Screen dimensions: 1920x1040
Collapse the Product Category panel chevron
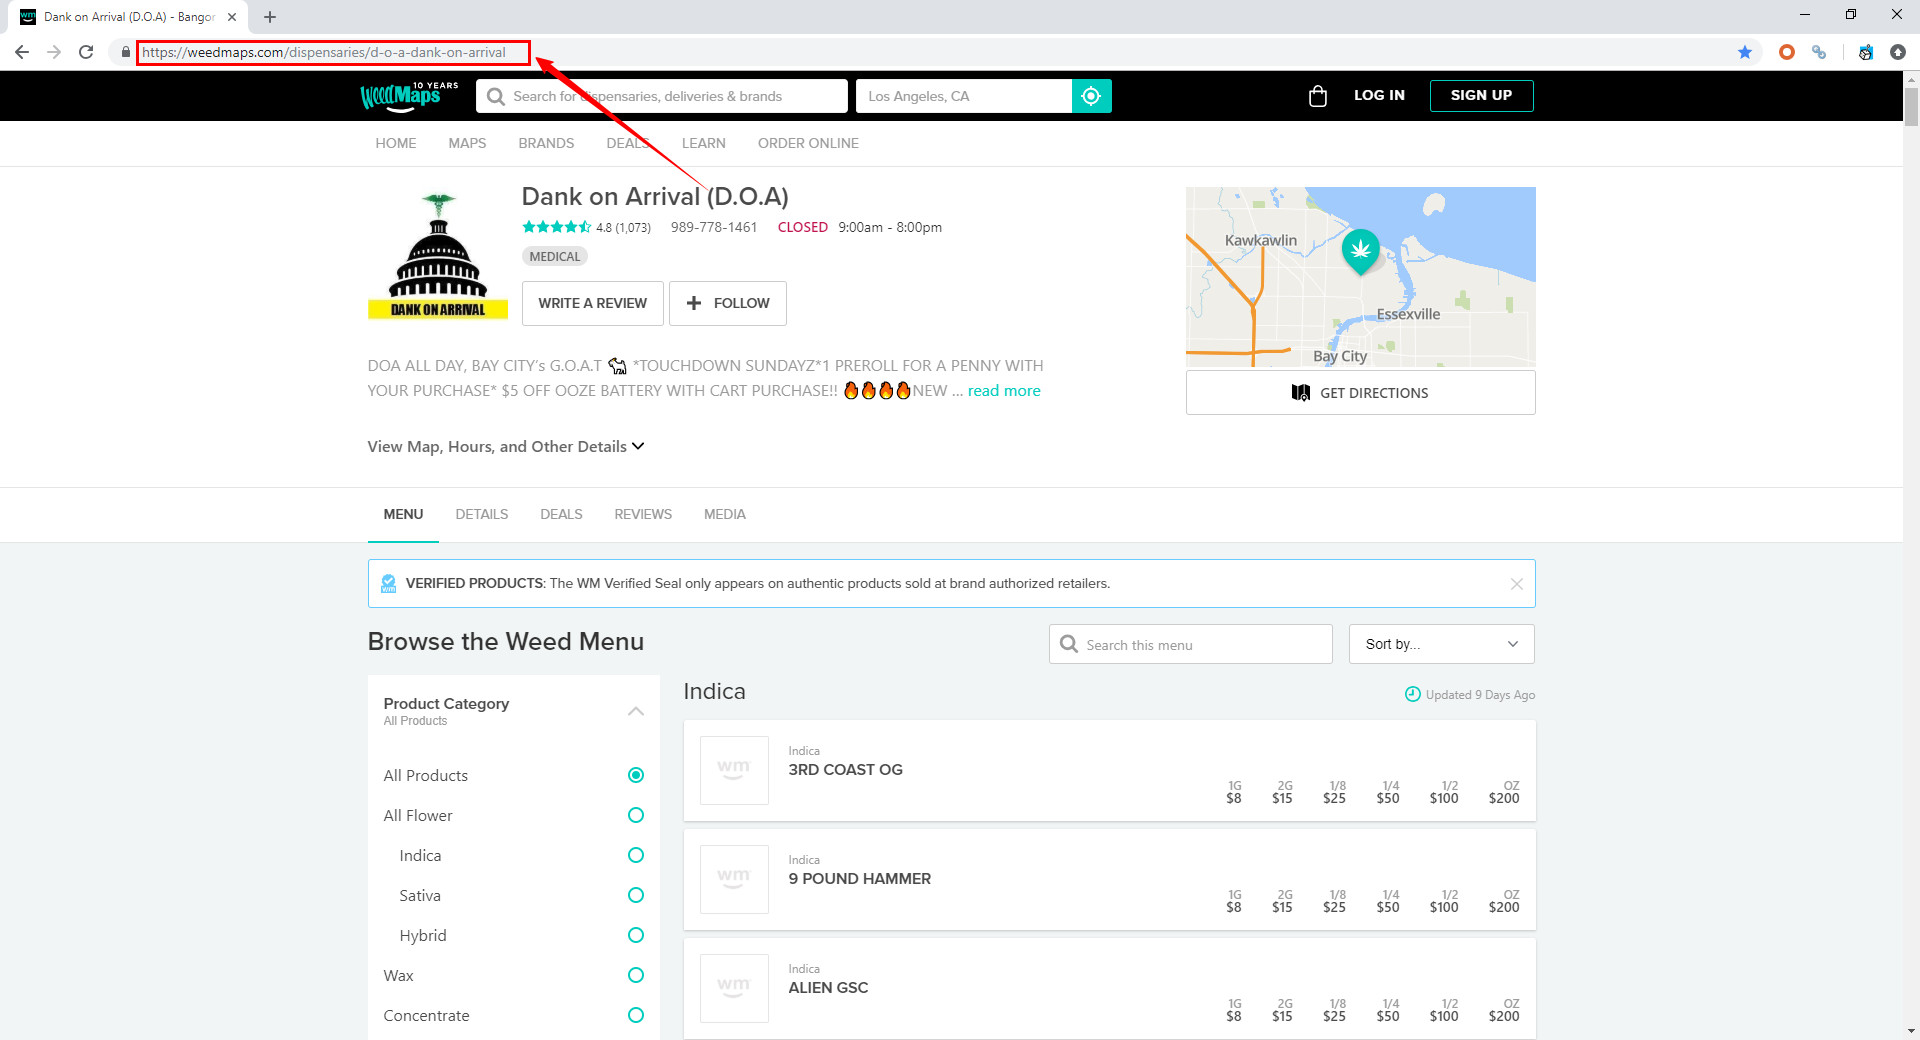click(x=636, y=711)
